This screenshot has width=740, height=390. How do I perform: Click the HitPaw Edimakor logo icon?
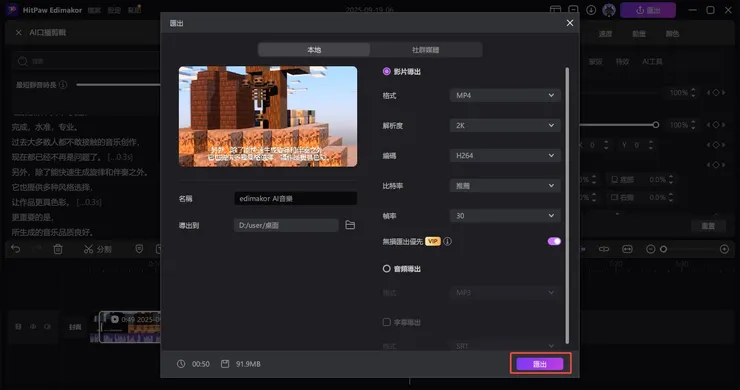[12, 9]
